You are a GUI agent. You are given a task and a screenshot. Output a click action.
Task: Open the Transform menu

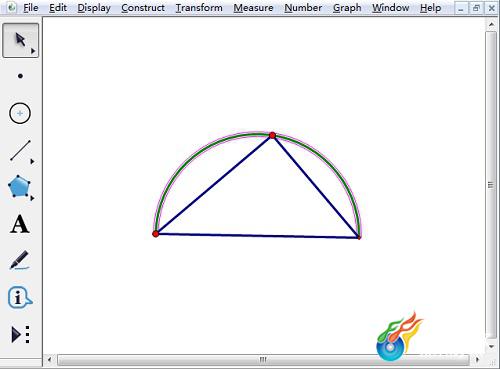(199, 8)
